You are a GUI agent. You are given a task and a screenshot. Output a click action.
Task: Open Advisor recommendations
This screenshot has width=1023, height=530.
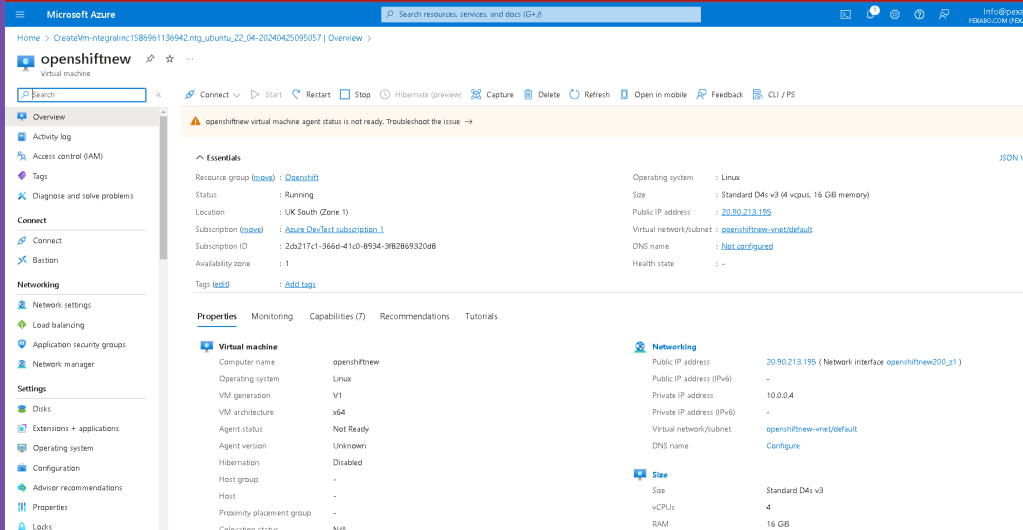pos(77,488)
